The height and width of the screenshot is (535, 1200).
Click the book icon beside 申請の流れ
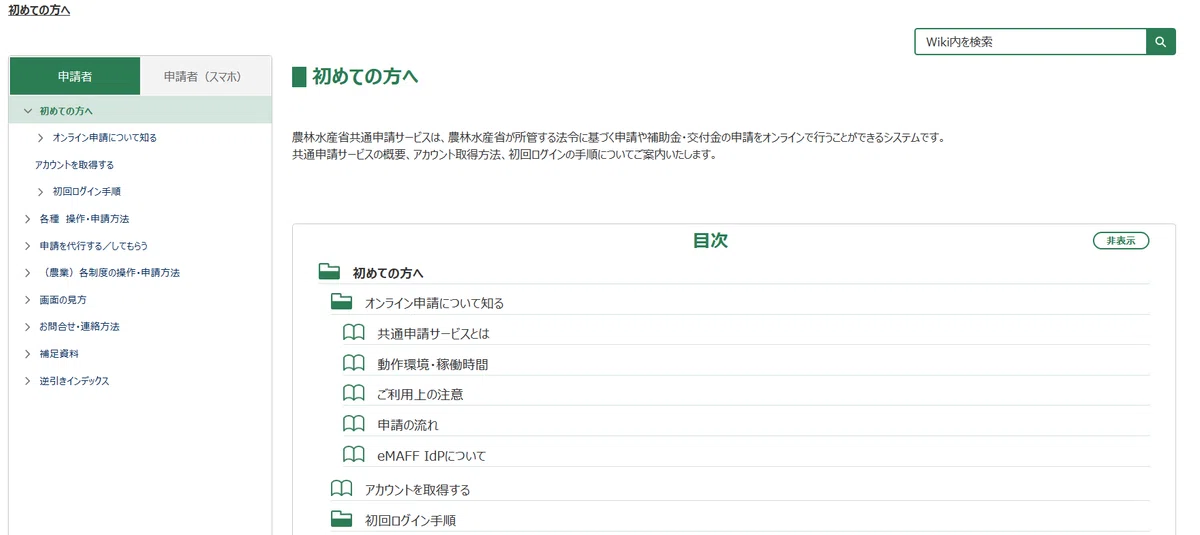point(354,424)
